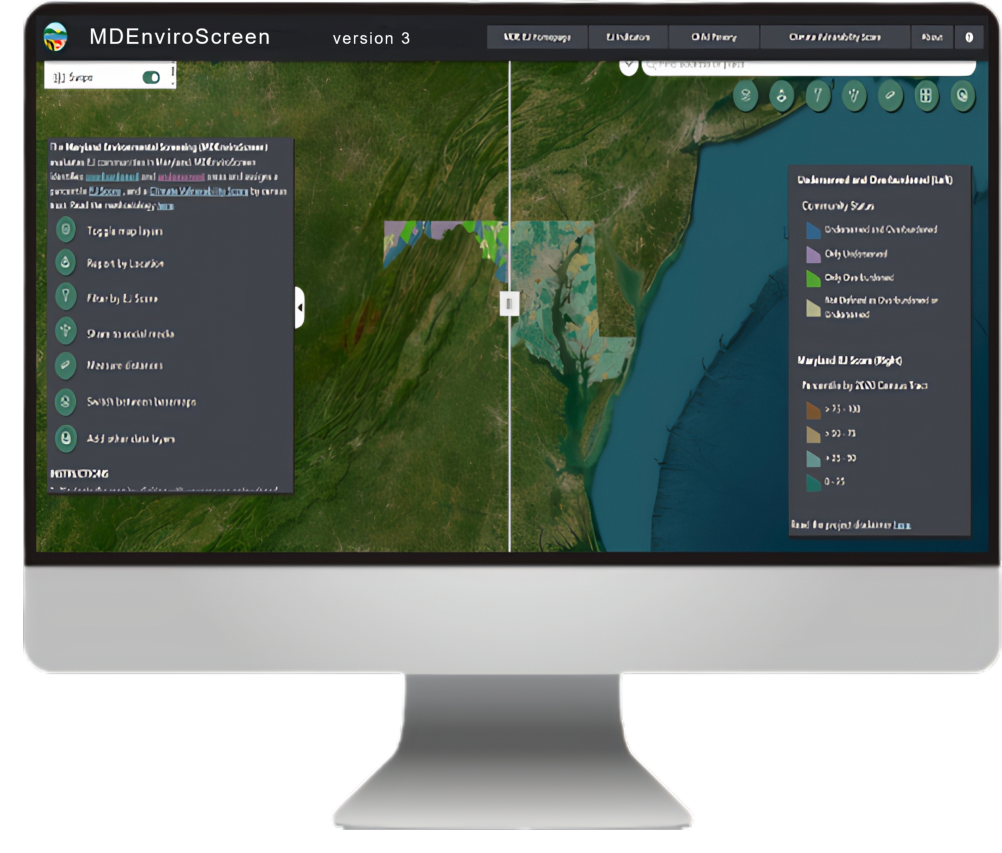Open the methodology 'here' link
Screen dimensions: 1002x853
pyautogui.click(x=166, y=204)
